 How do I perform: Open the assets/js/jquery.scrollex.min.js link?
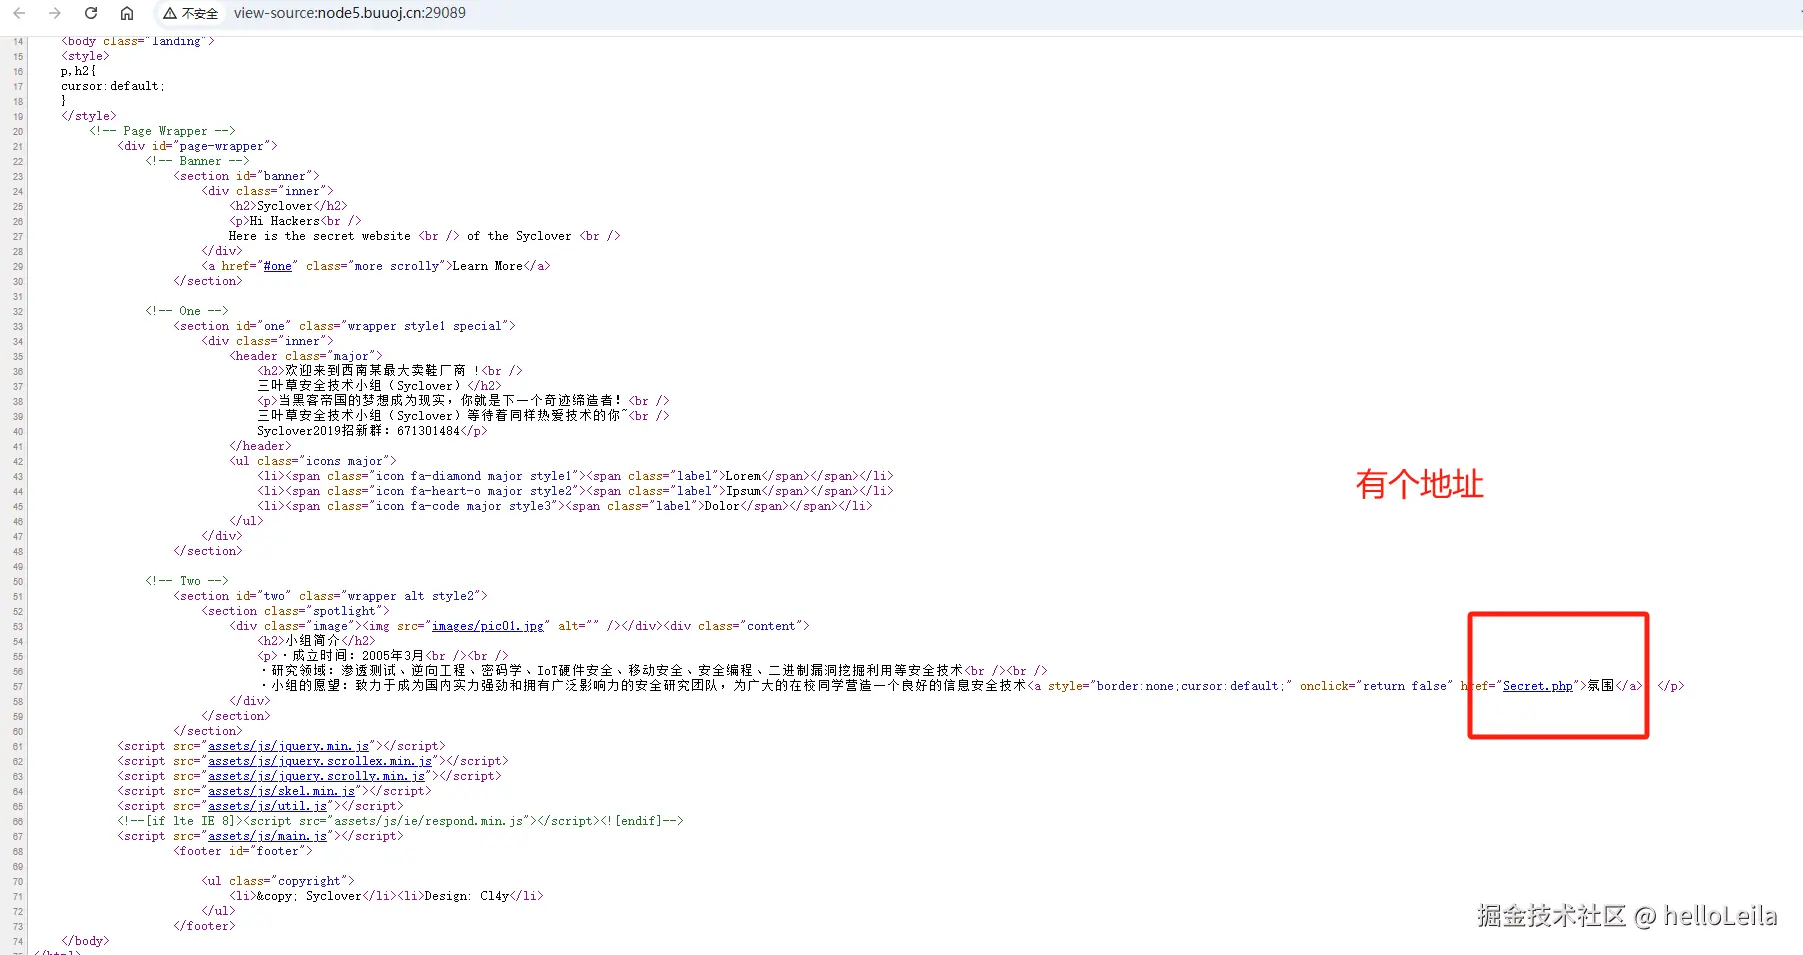[320, 761]
